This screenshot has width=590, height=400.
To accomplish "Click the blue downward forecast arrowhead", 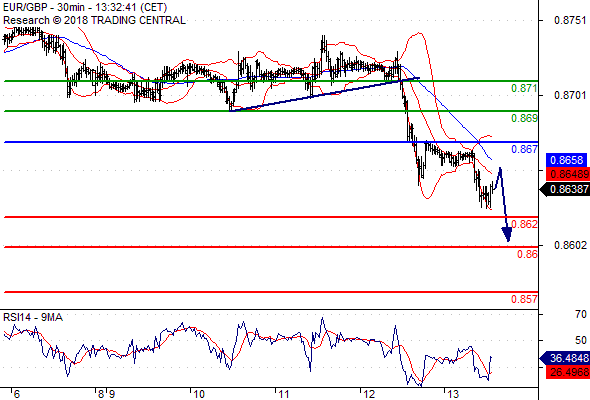I will tap(507, 234).
